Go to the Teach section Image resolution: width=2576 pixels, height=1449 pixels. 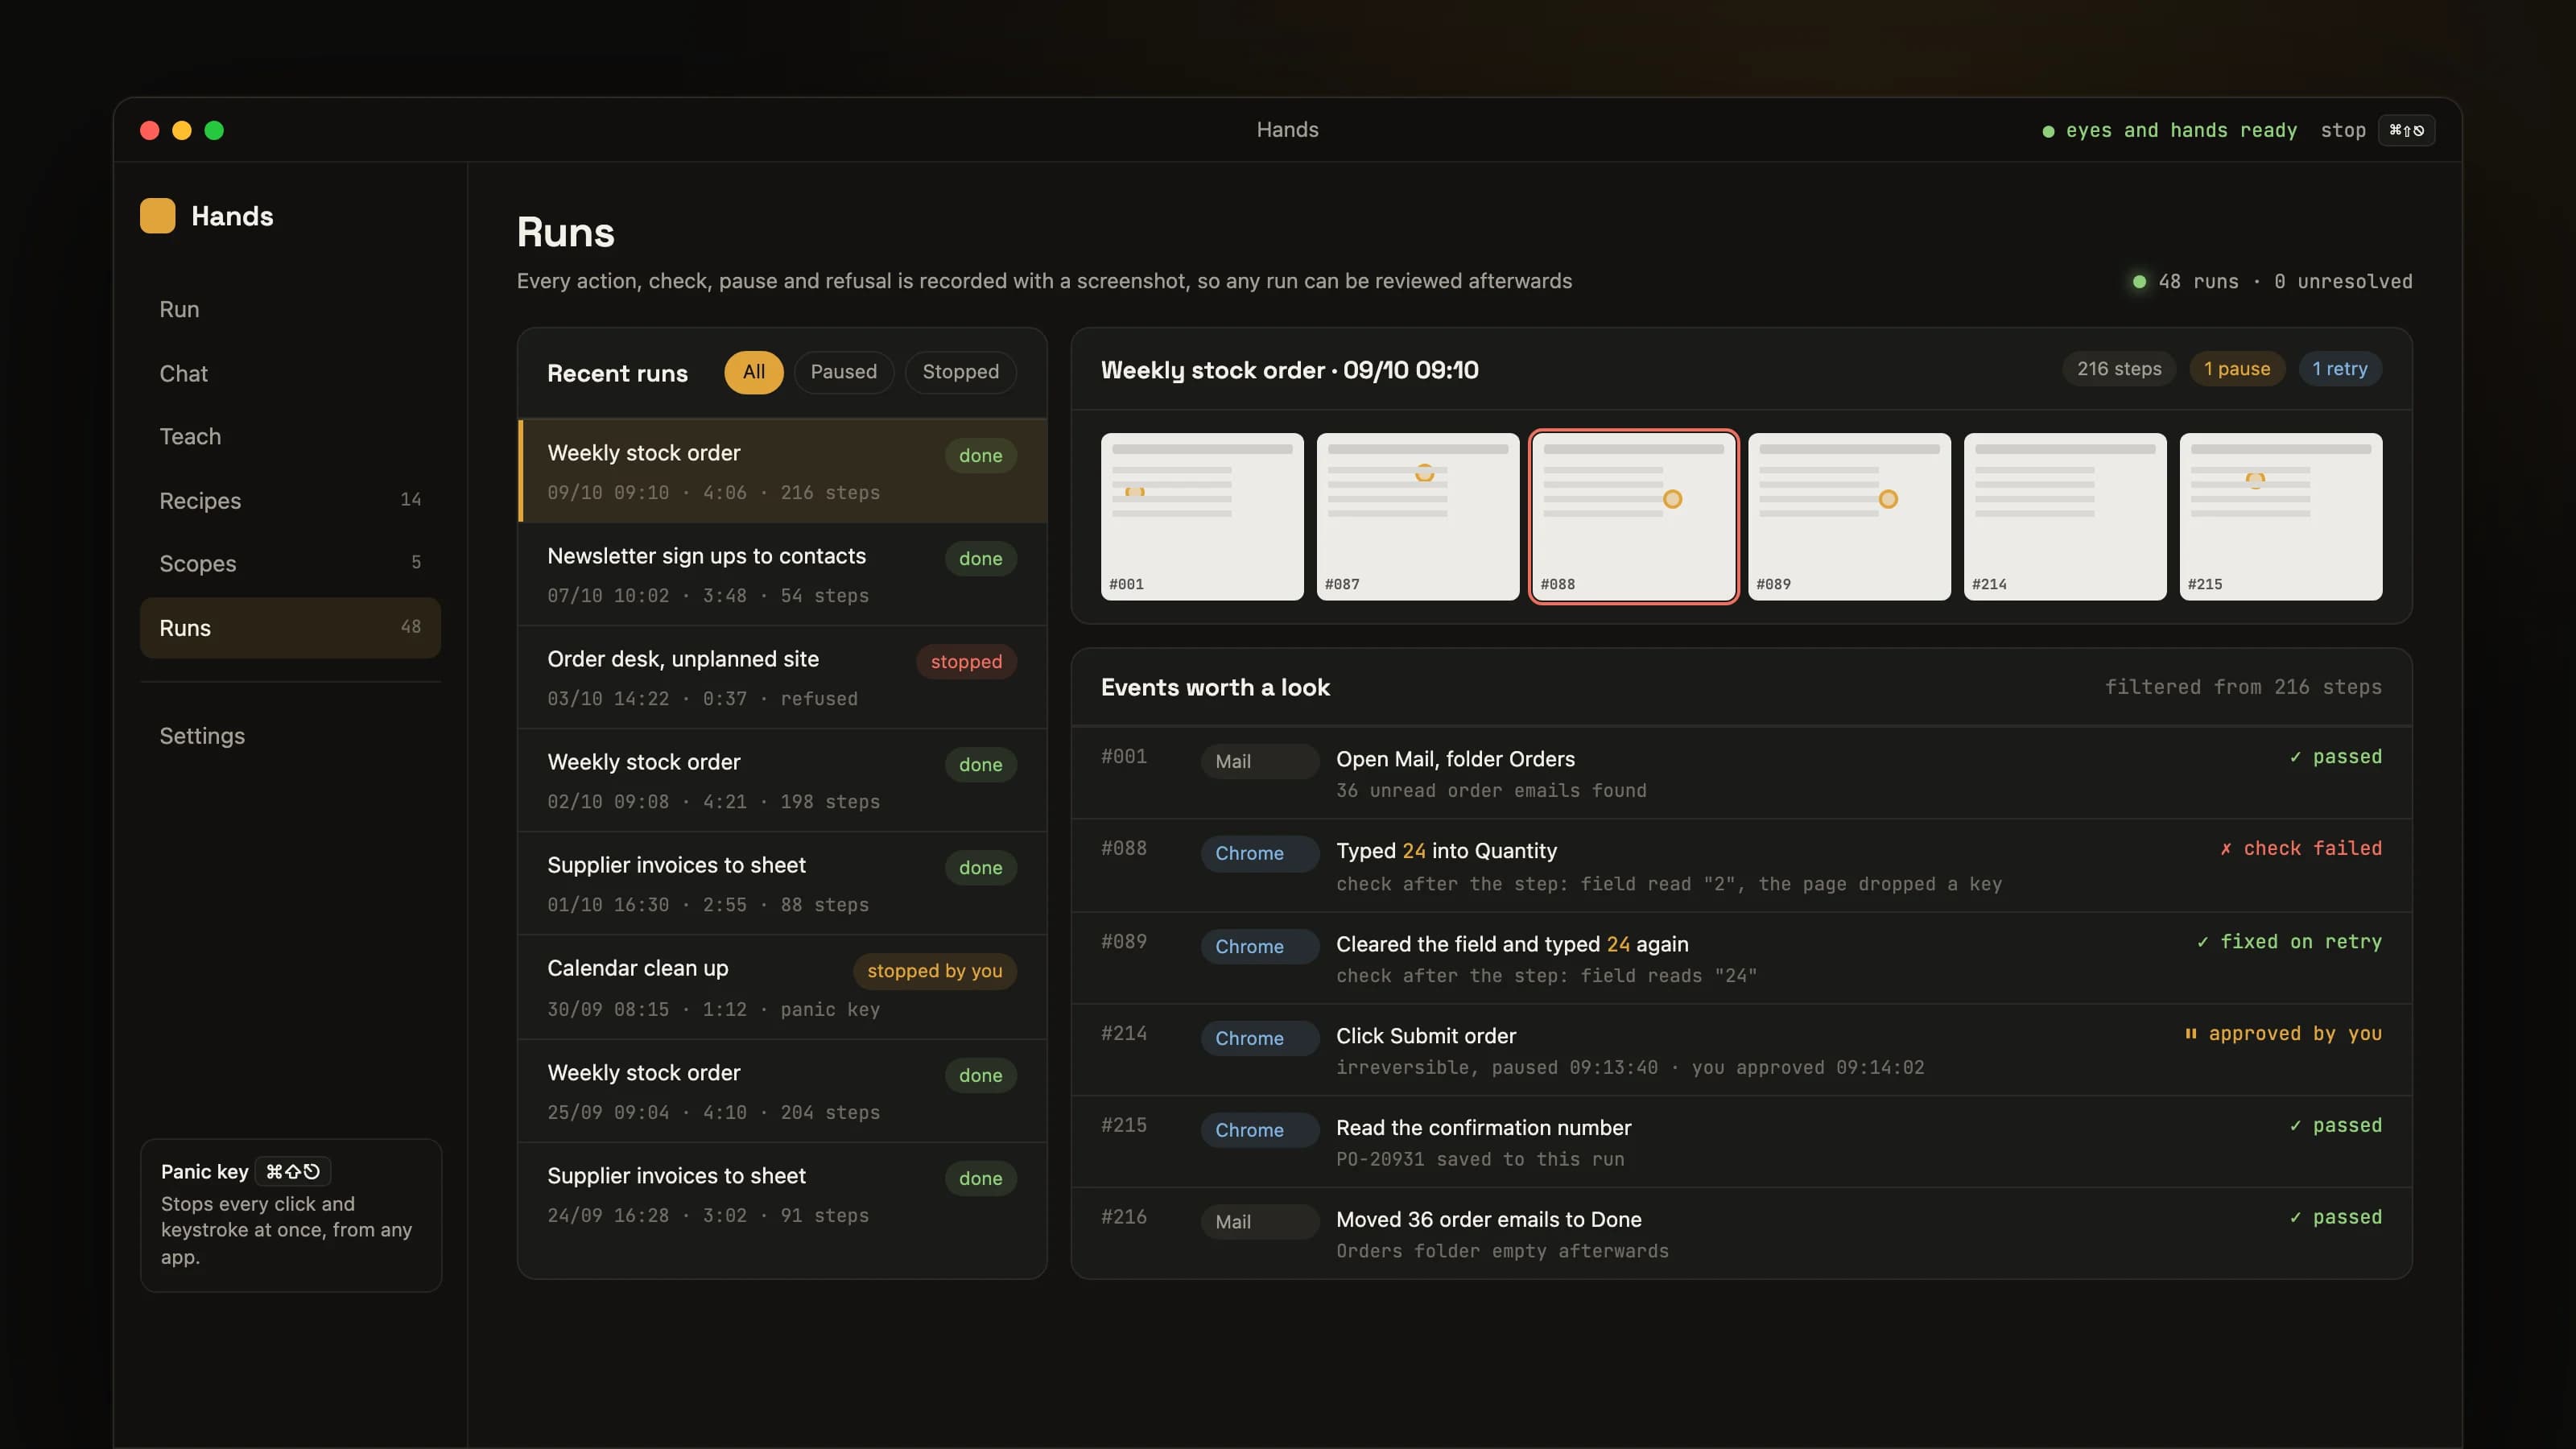click(290, 436)
